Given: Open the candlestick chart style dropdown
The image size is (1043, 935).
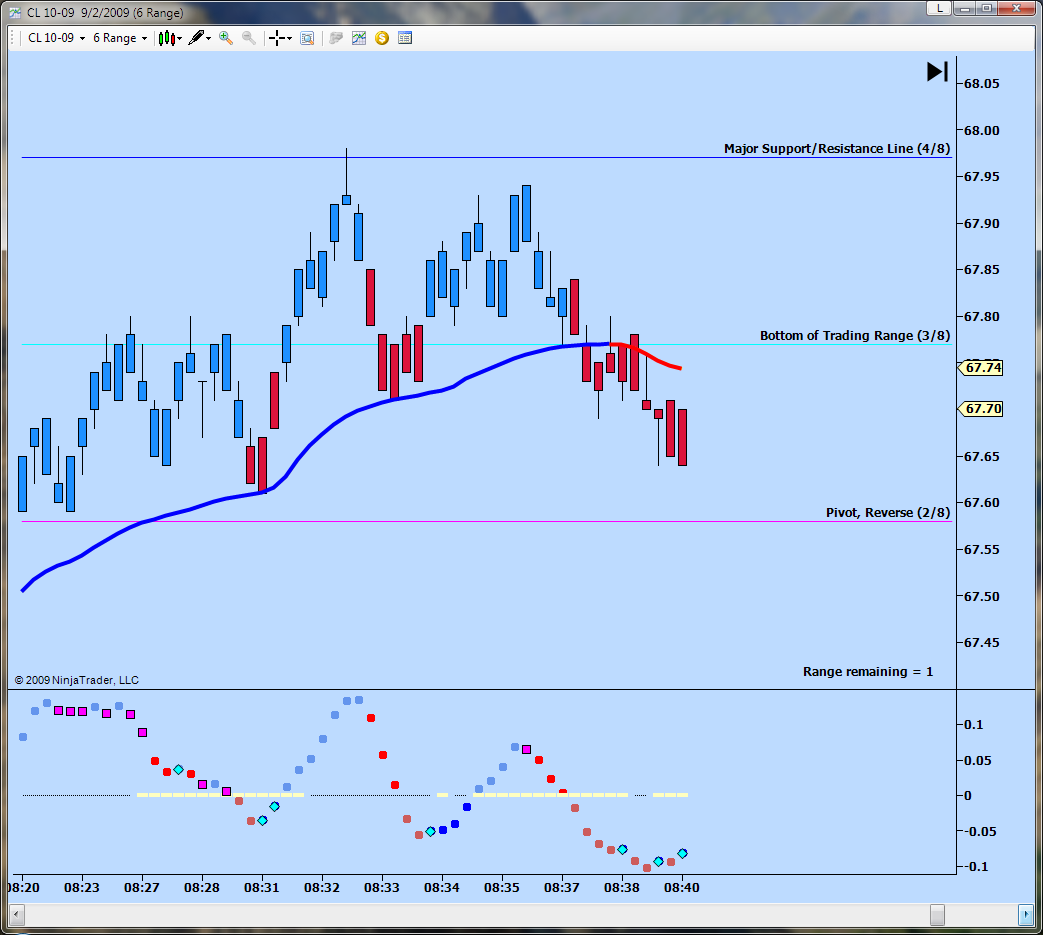Looking at the screenshot, I should tap(170, 38).
